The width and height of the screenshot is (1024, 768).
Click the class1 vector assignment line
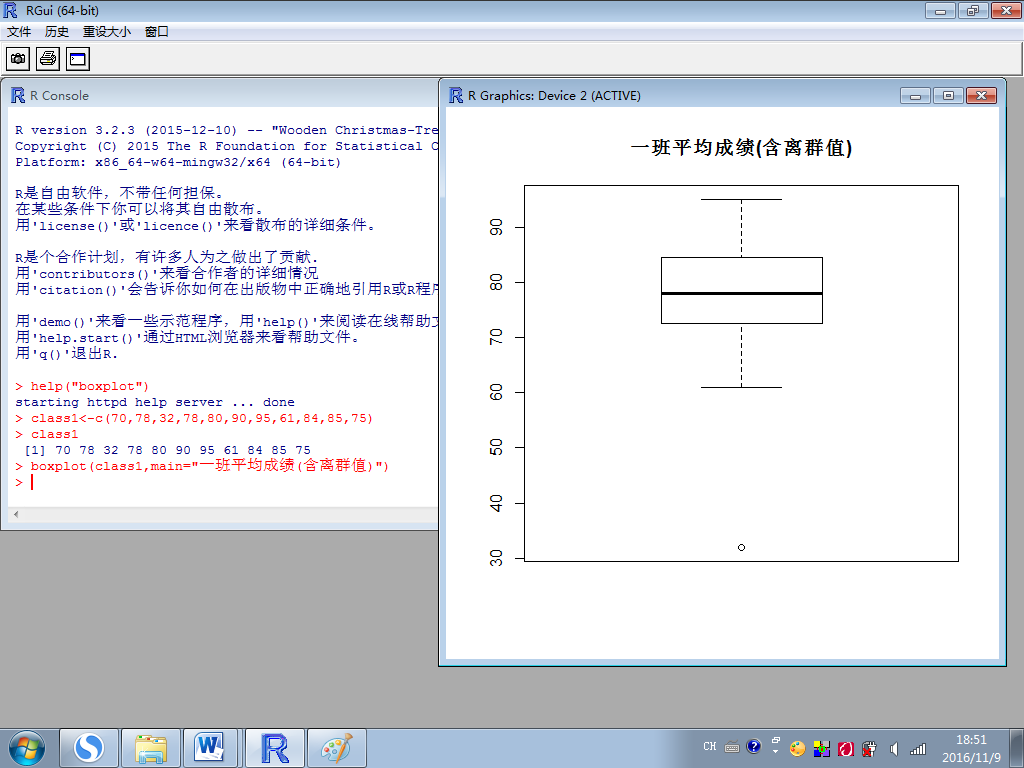pos(194,418)
